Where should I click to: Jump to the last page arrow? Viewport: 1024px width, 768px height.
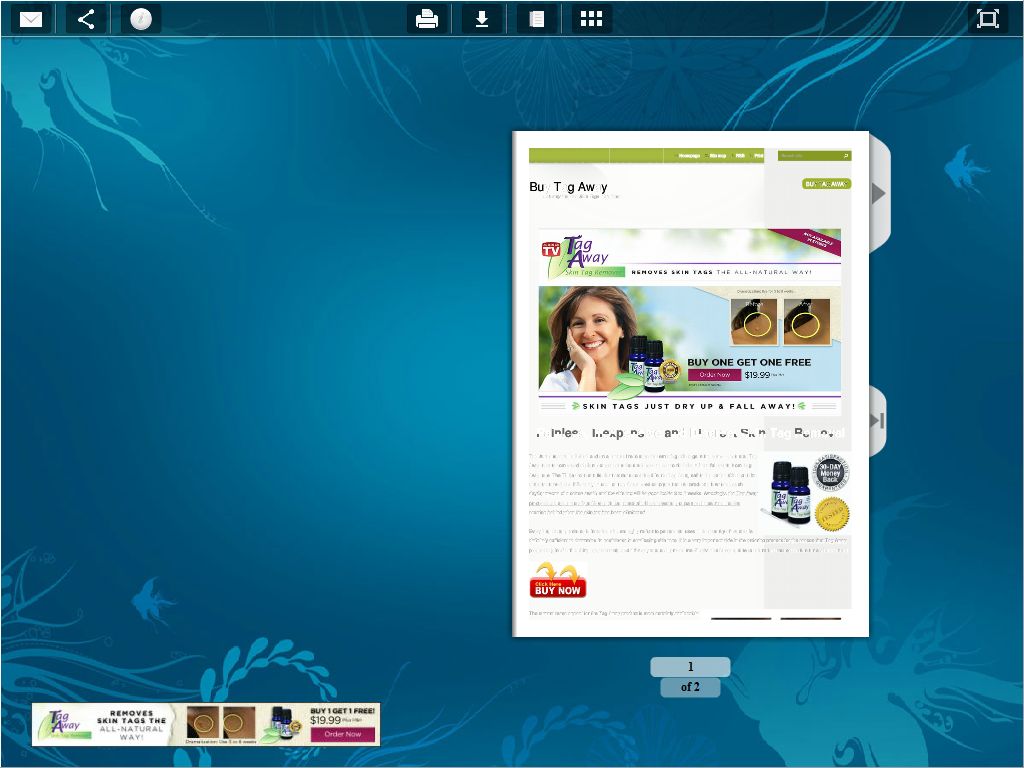(877, 421)
